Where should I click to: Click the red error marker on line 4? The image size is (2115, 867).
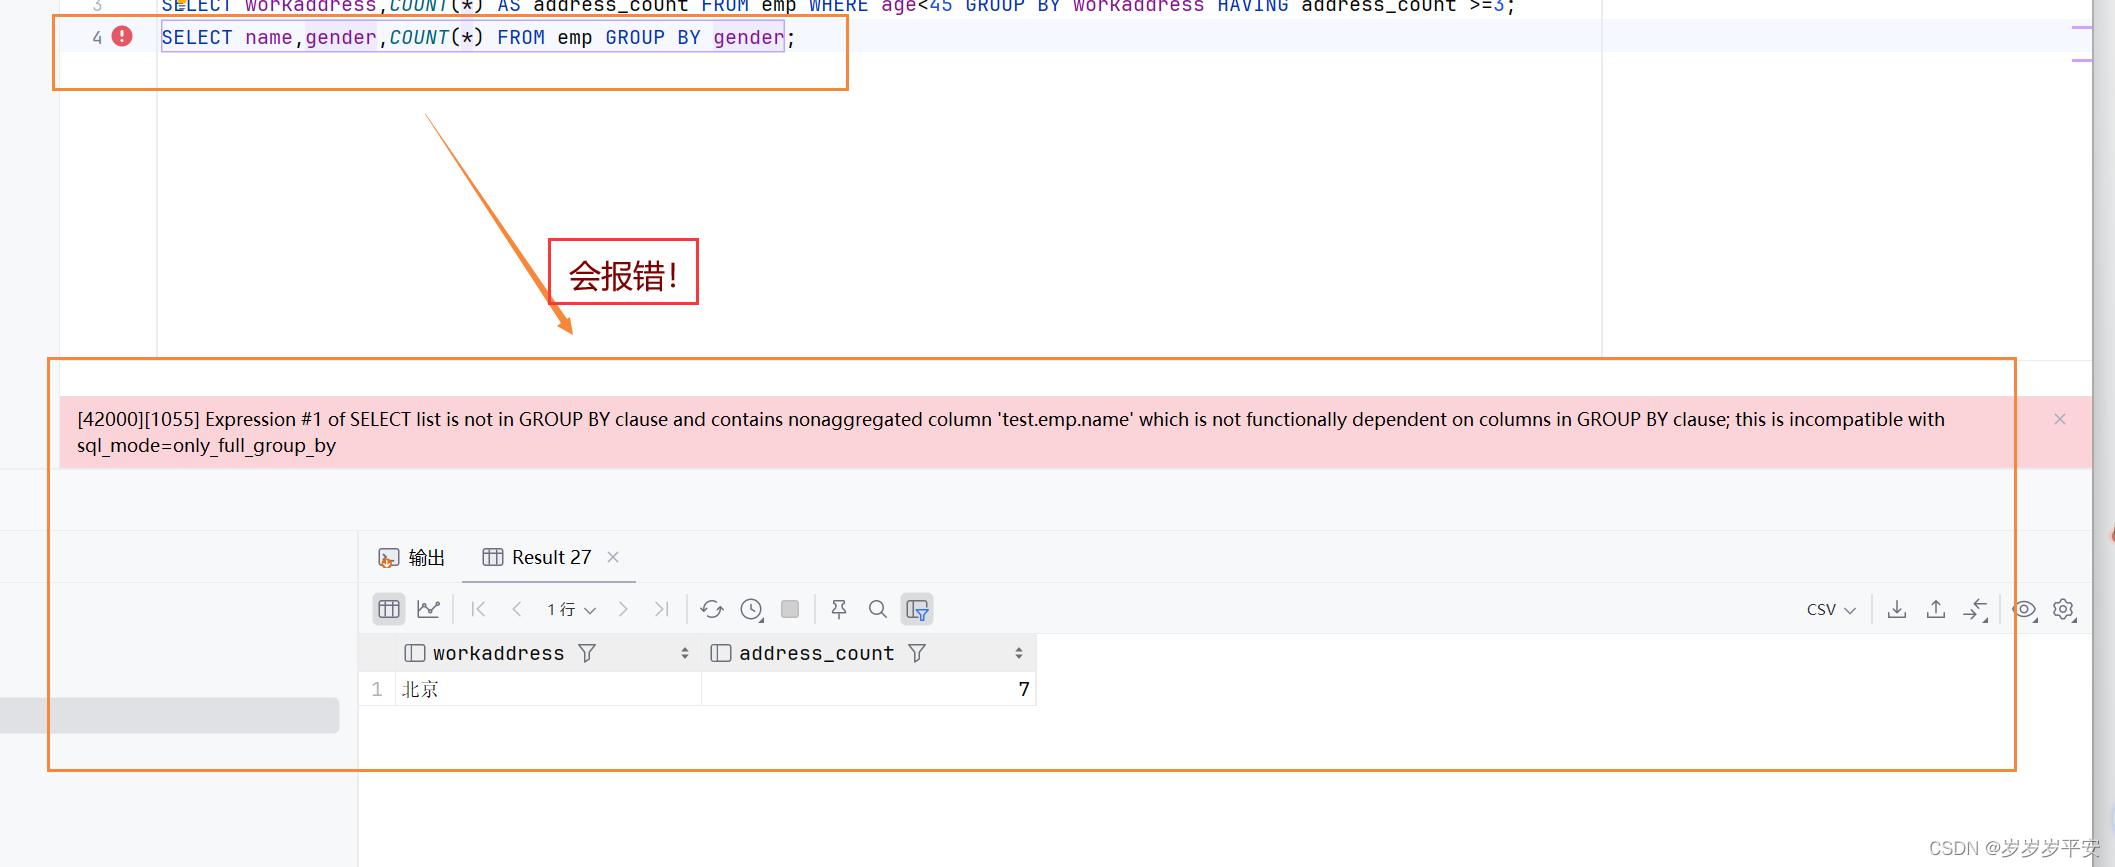(122, 36)
